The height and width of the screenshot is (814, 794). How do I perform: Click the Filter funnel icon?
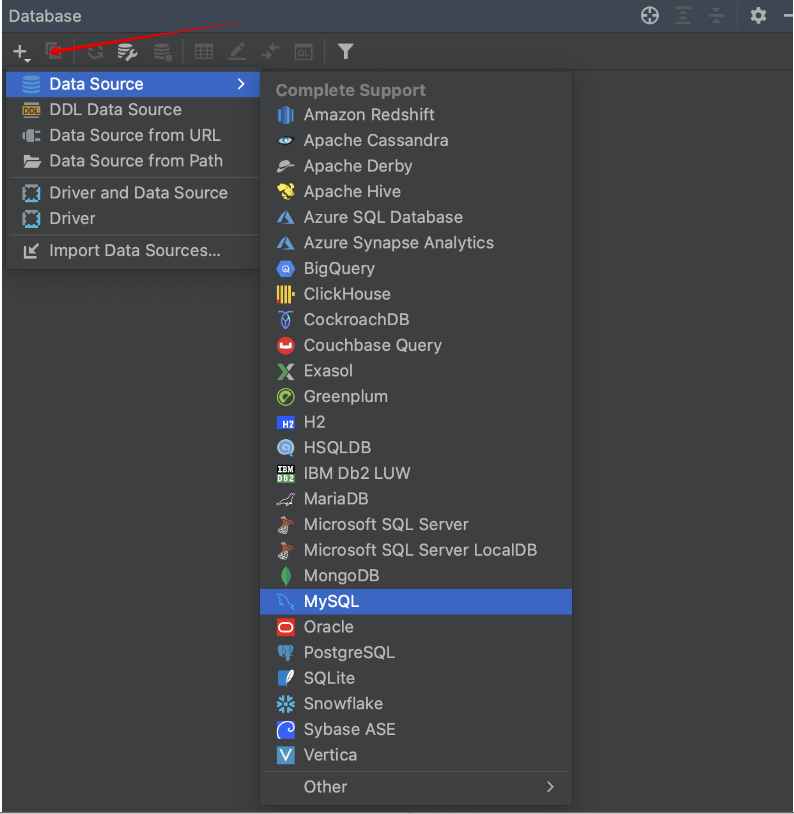tap(345, 51)
